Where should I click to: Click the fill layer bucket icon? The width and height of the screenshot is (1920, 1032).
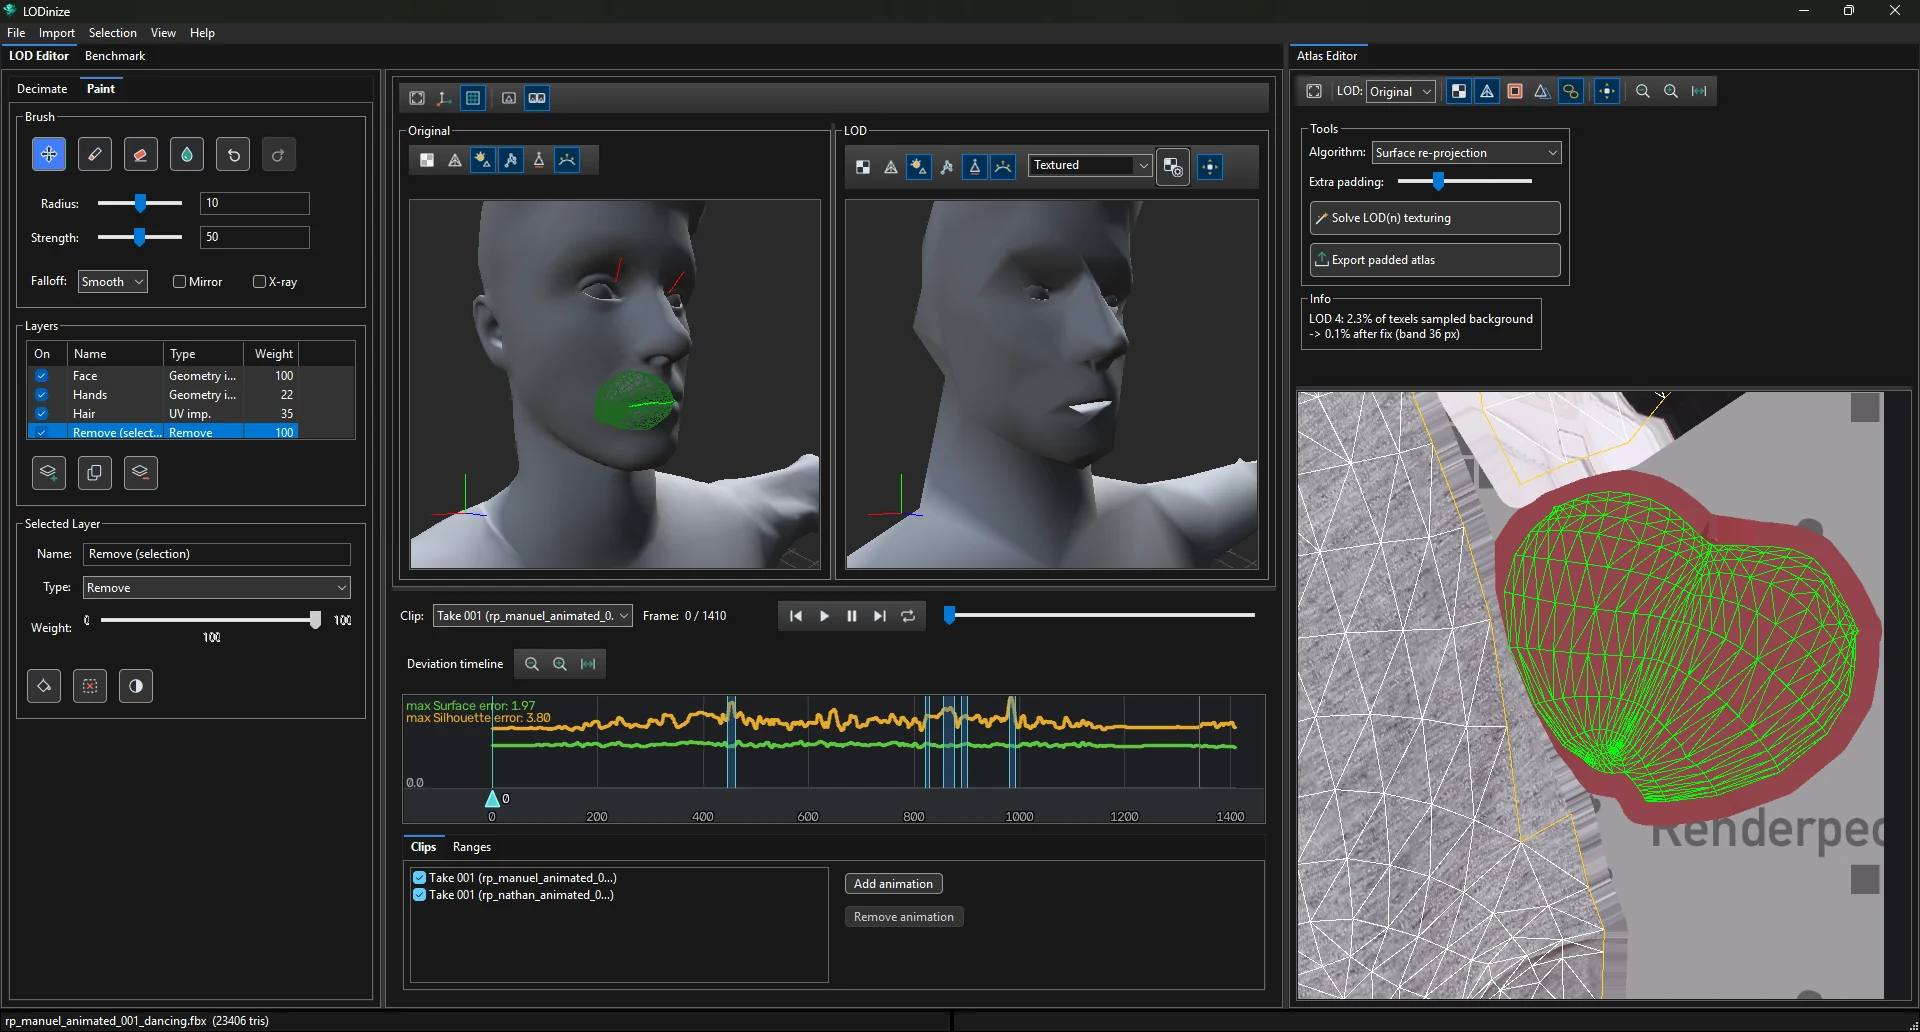(x=44, y=686)
